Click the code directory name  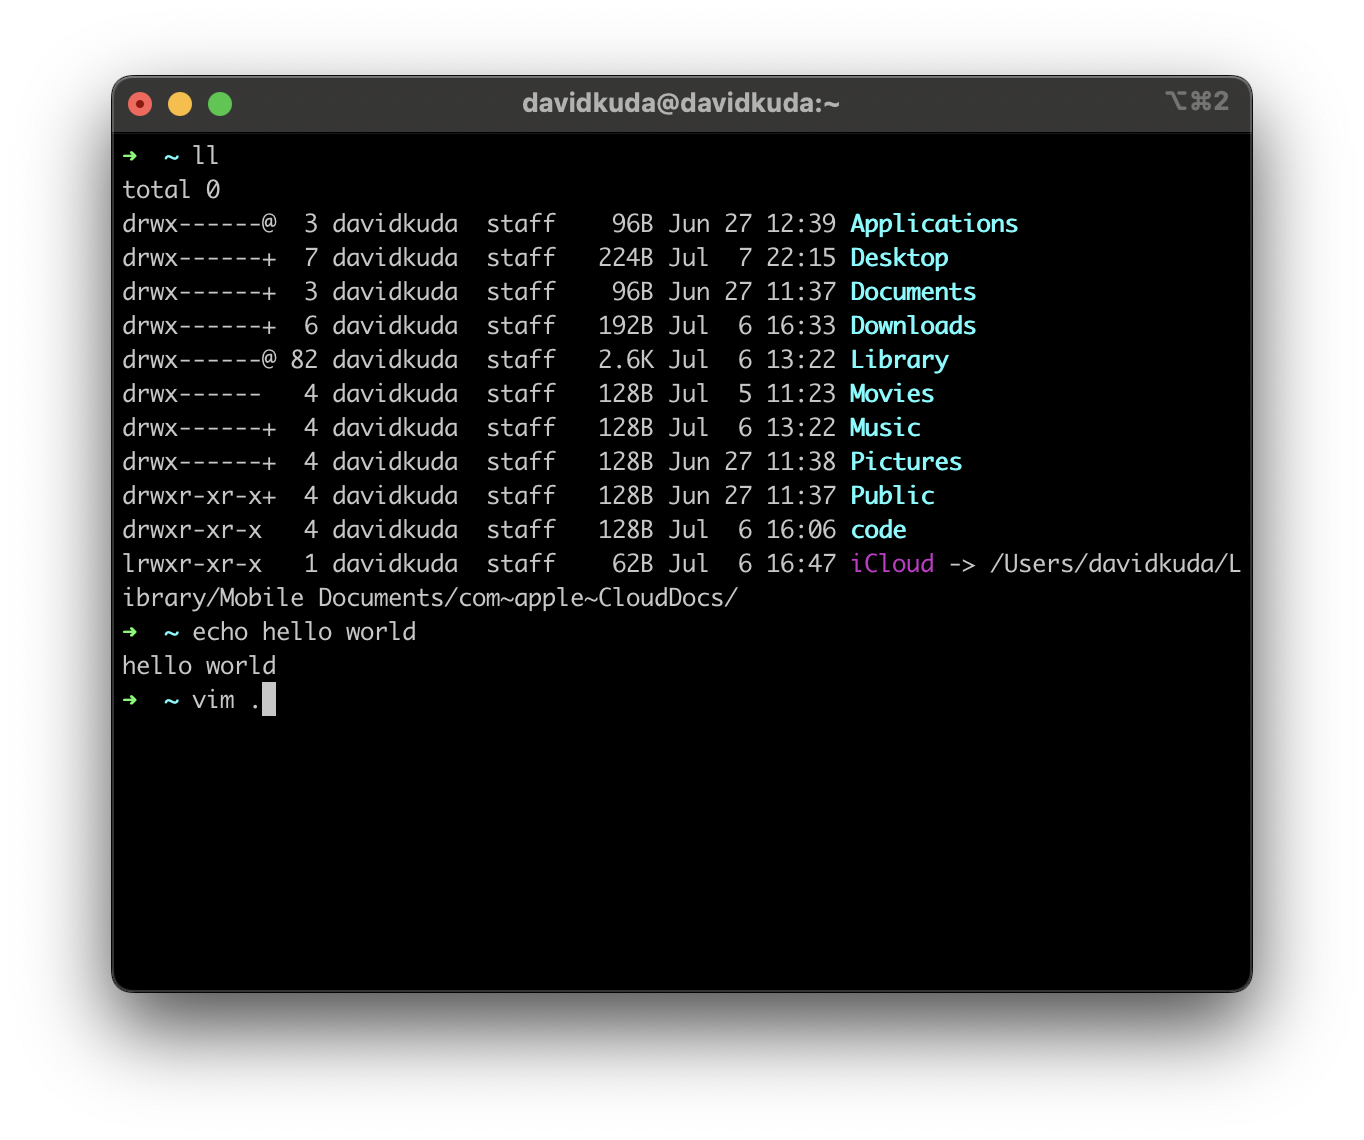(878, 530)
